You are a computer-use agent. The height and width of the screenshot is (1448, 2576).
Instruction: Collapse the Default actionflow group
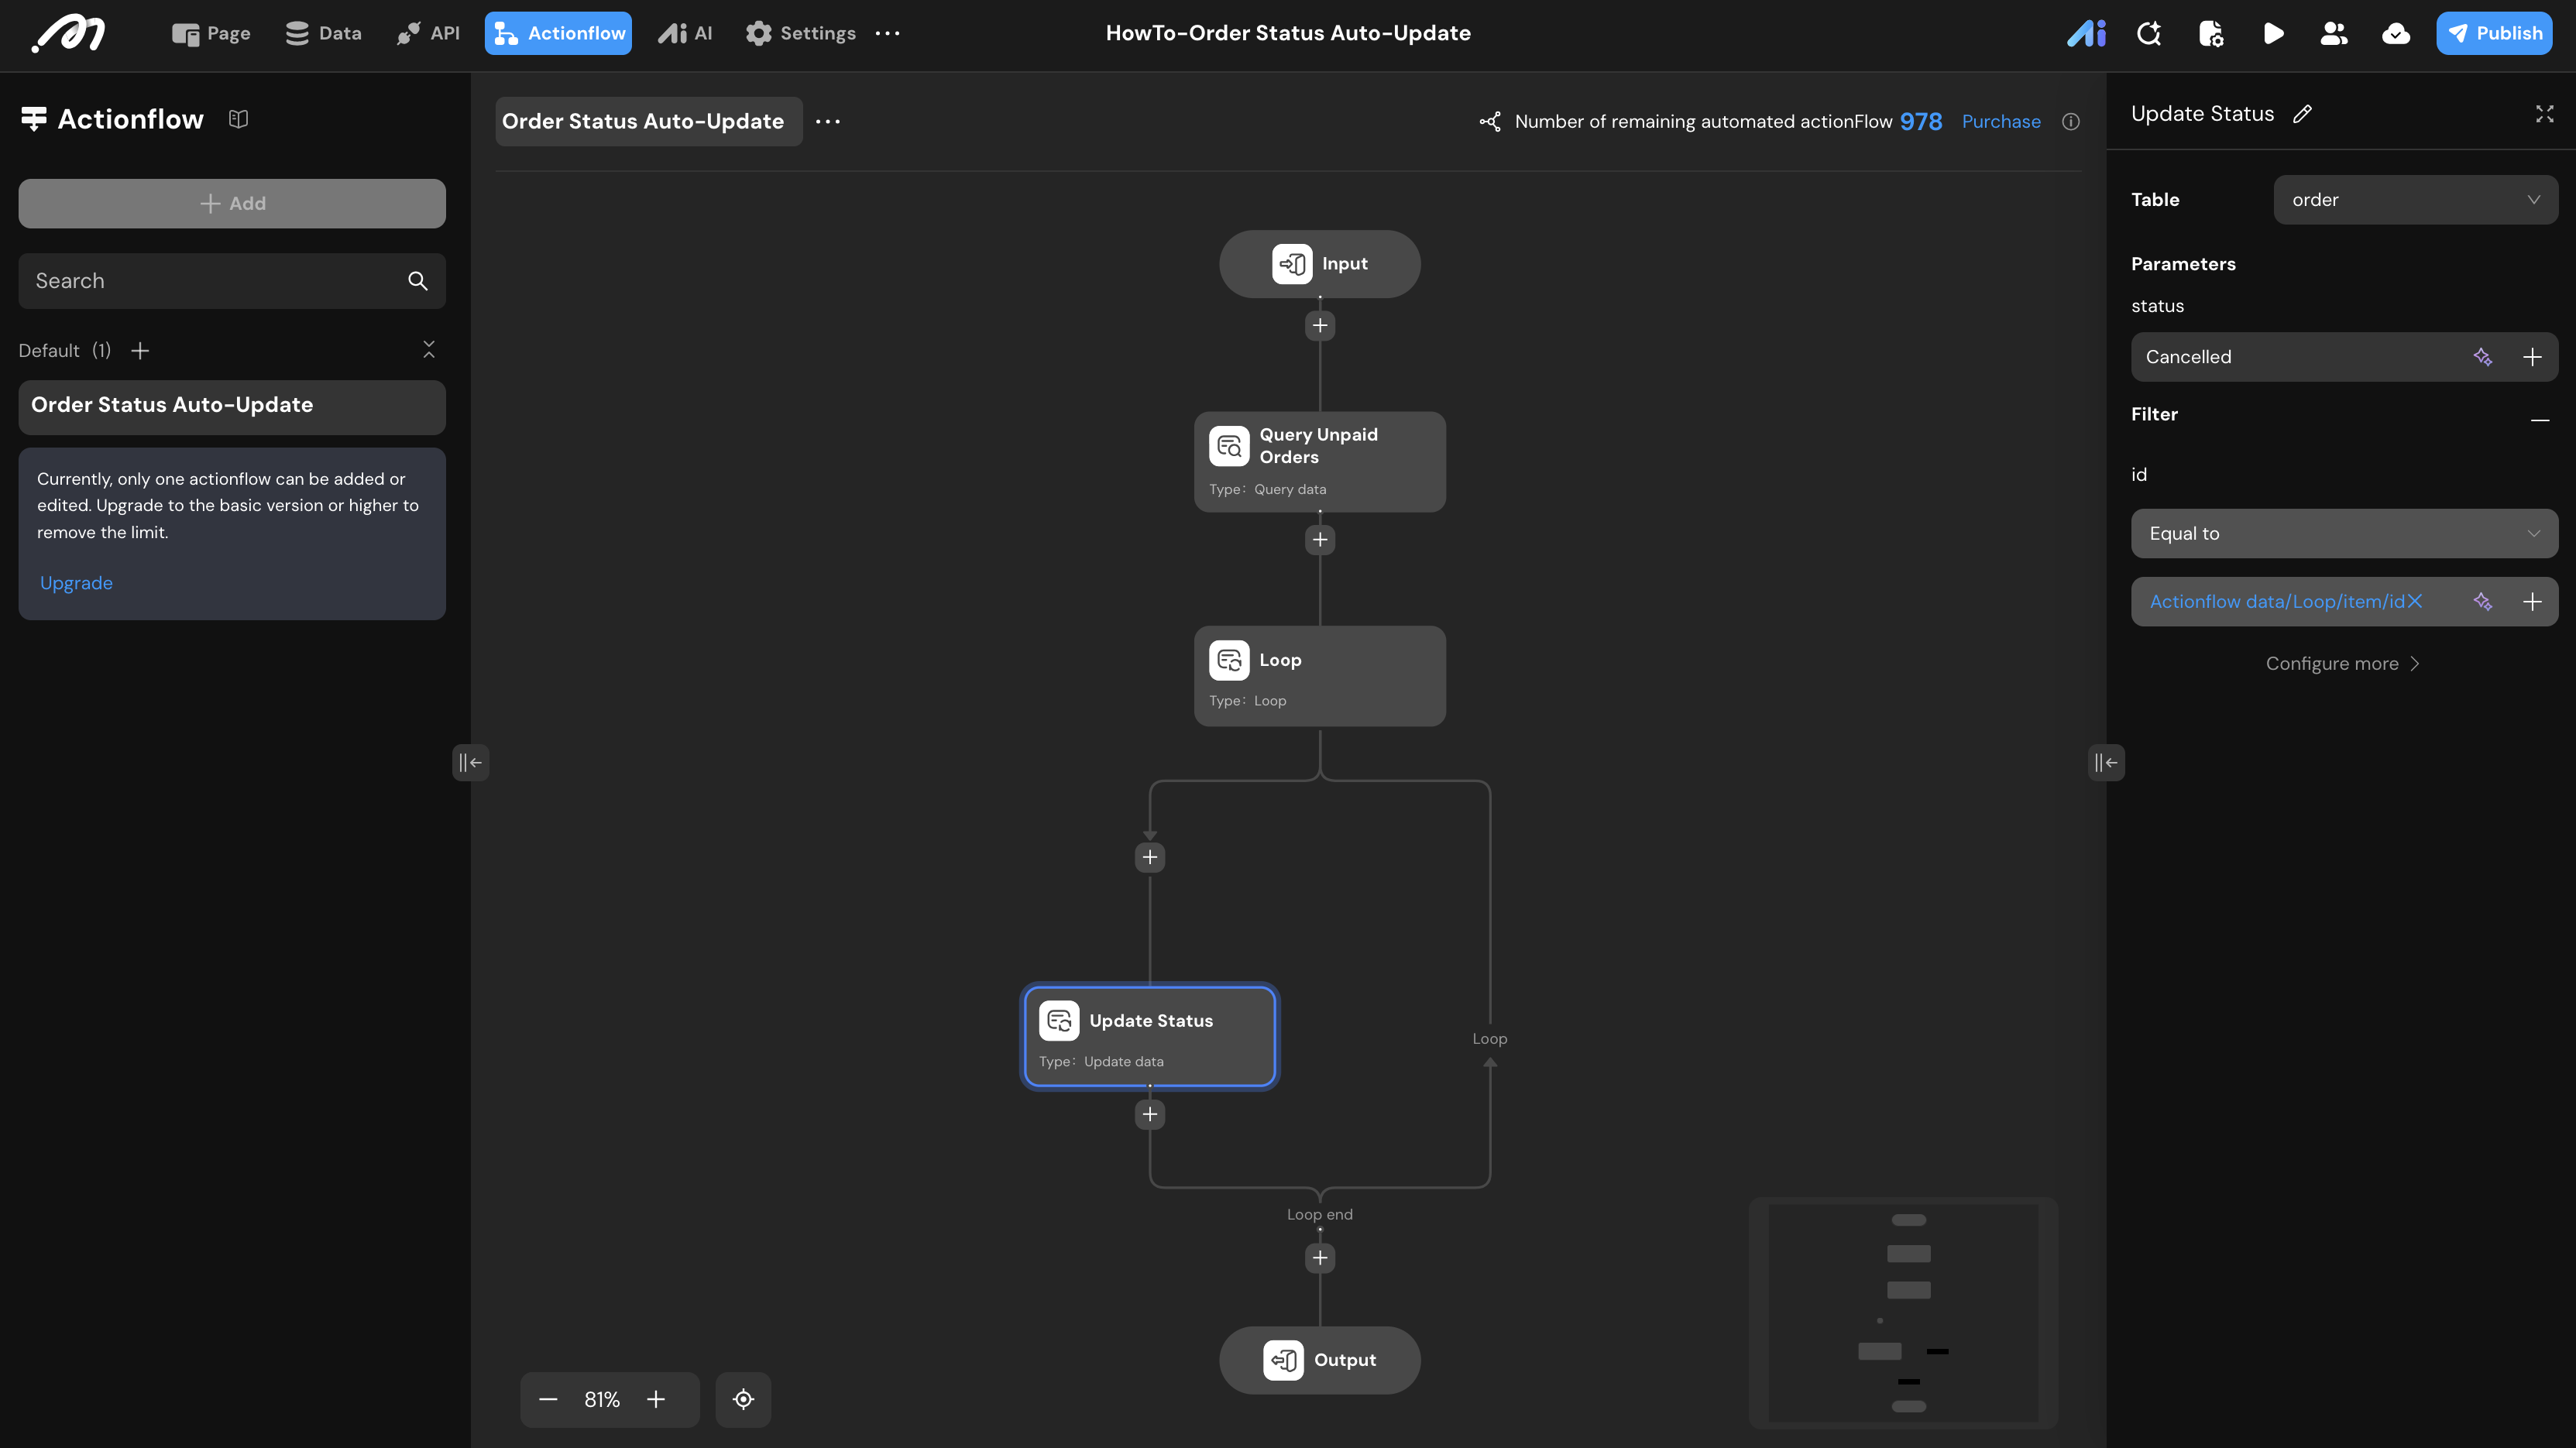tap(429, 350)
